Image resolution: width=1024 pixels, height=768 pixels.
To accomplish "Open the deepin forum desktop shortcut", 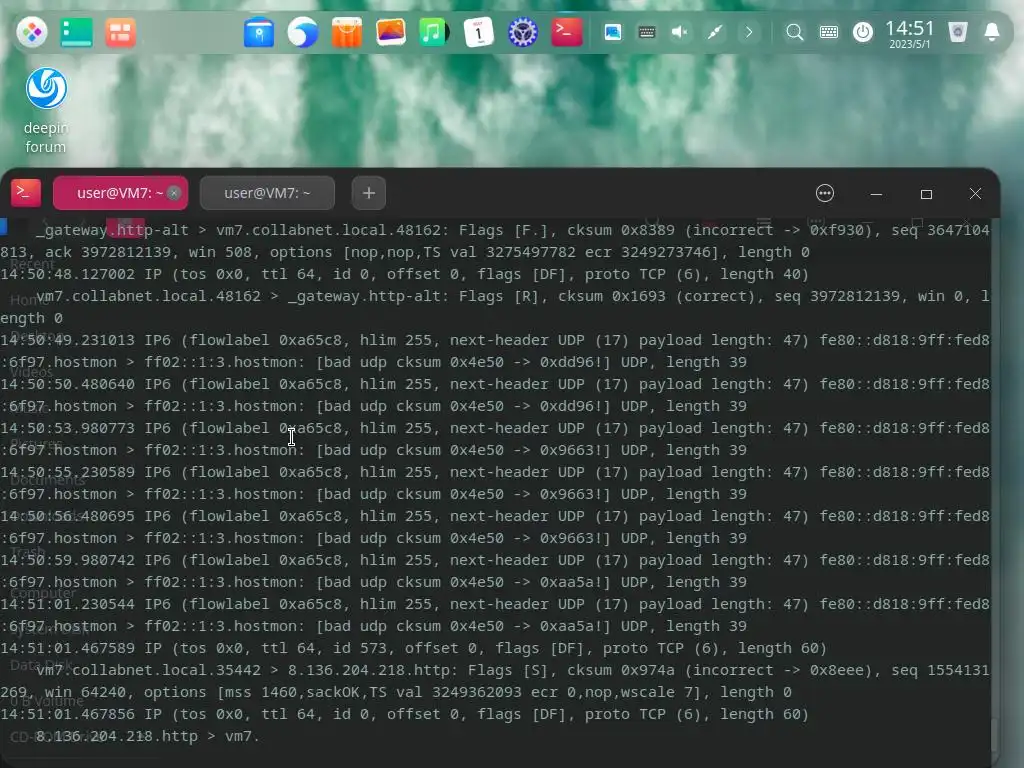I will click(46, 110).
